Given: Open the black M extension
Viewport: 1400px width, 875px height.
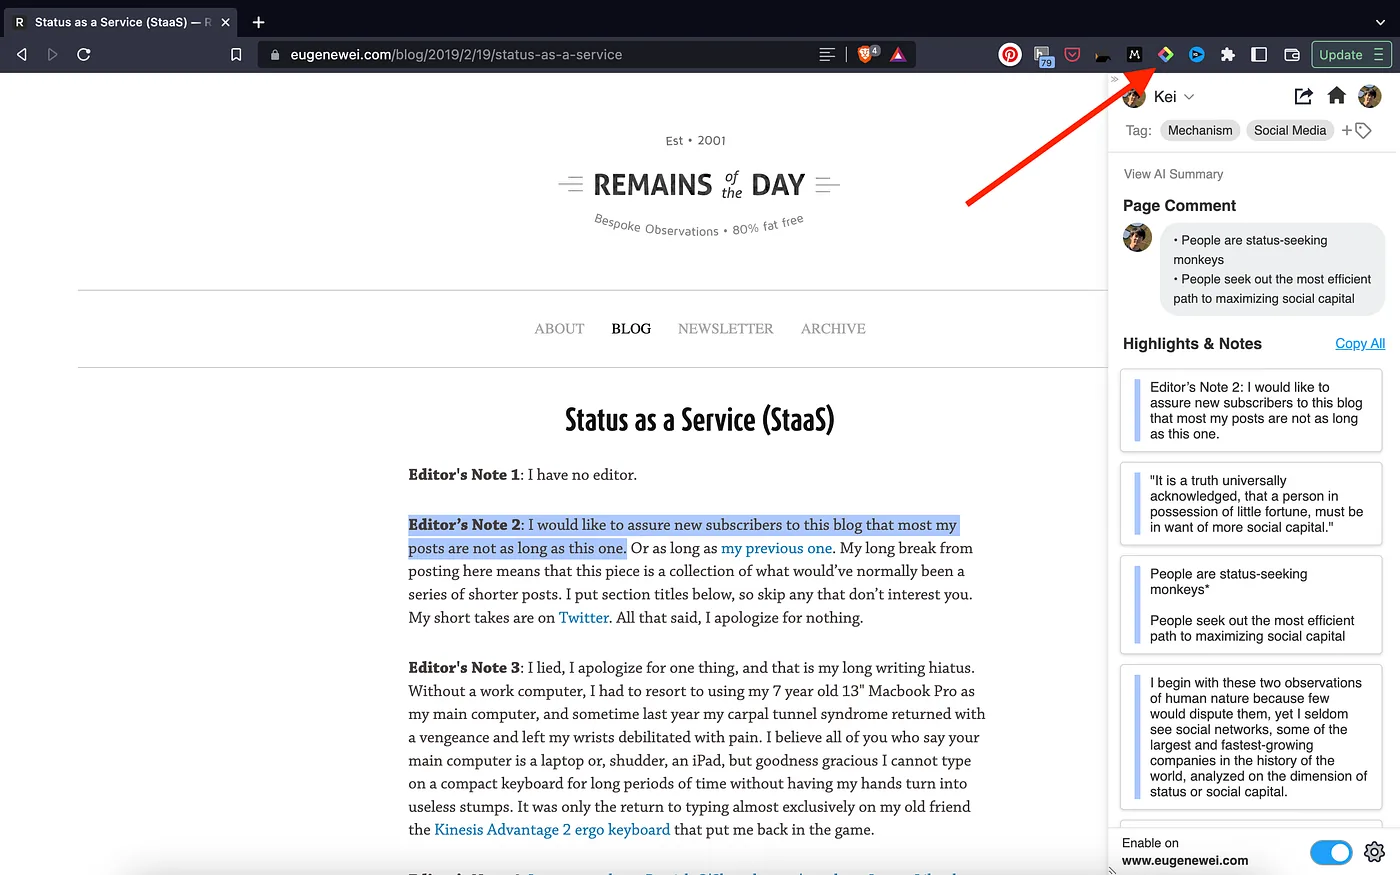Looking at the screenshot, I should pos(1134,55).
